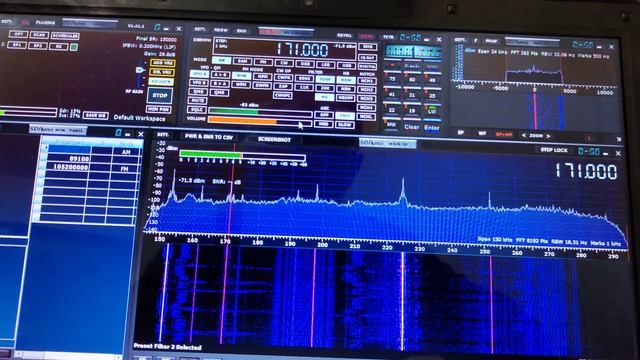Screen dimensions: 640x360
Task: Click the SQLC squelch button
Action: [x=197, y=109]
